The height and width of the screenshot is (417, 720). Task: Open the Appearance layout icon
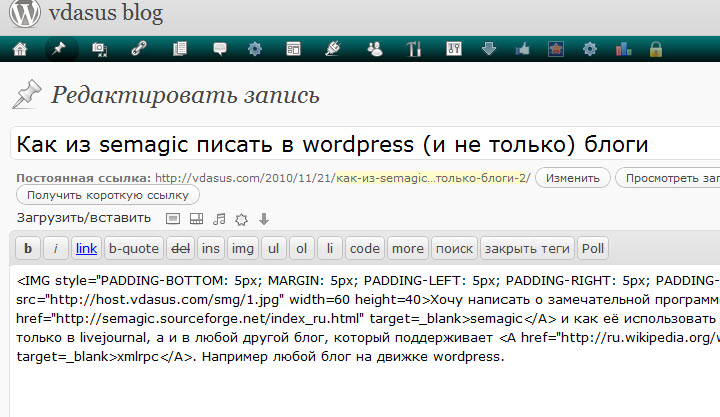tap(293, 49)
